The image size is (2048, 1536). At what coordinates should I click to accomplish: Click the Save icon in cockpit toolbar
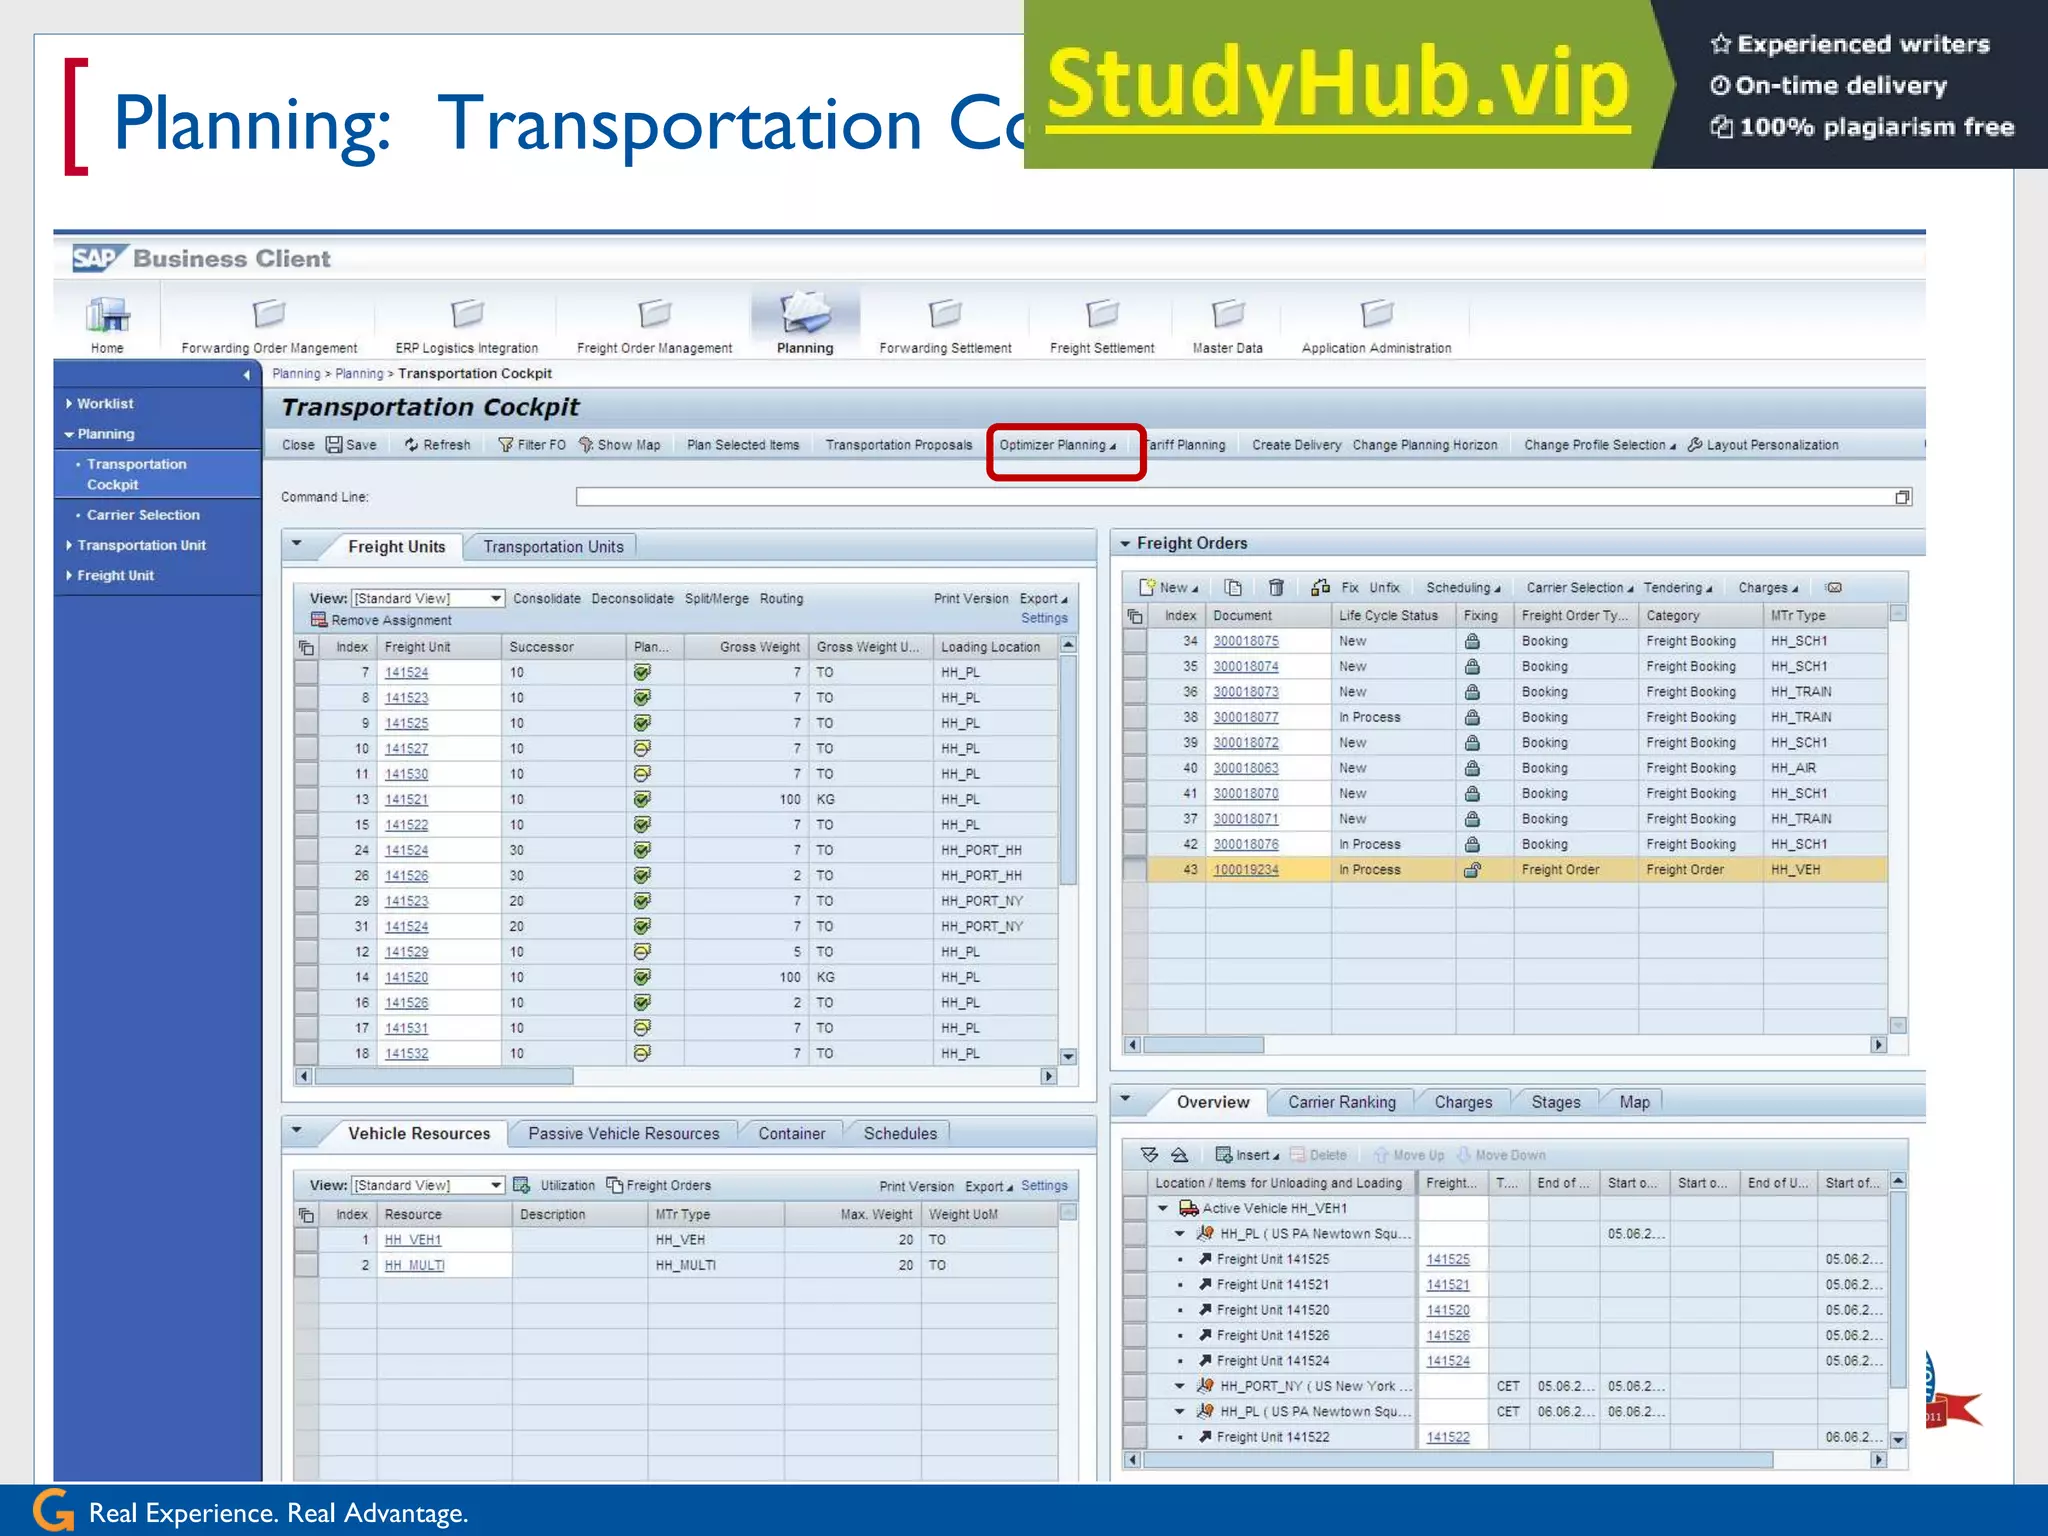[334, 445]
